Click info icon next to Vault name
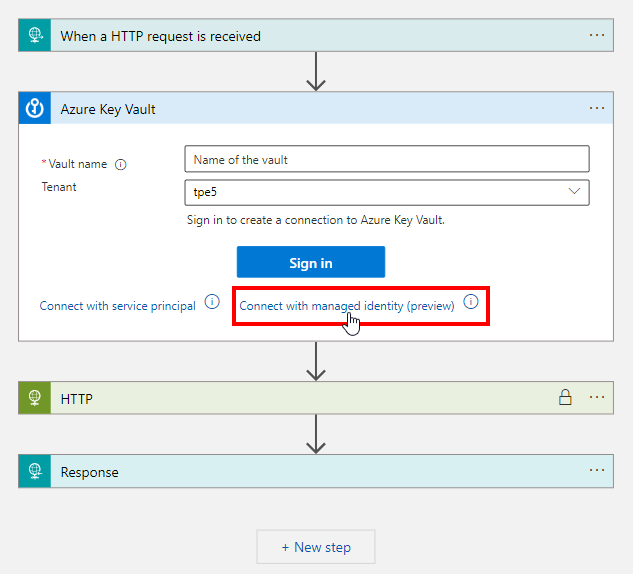This screenshot has height=574, width=633. click(x=121, y=164)
